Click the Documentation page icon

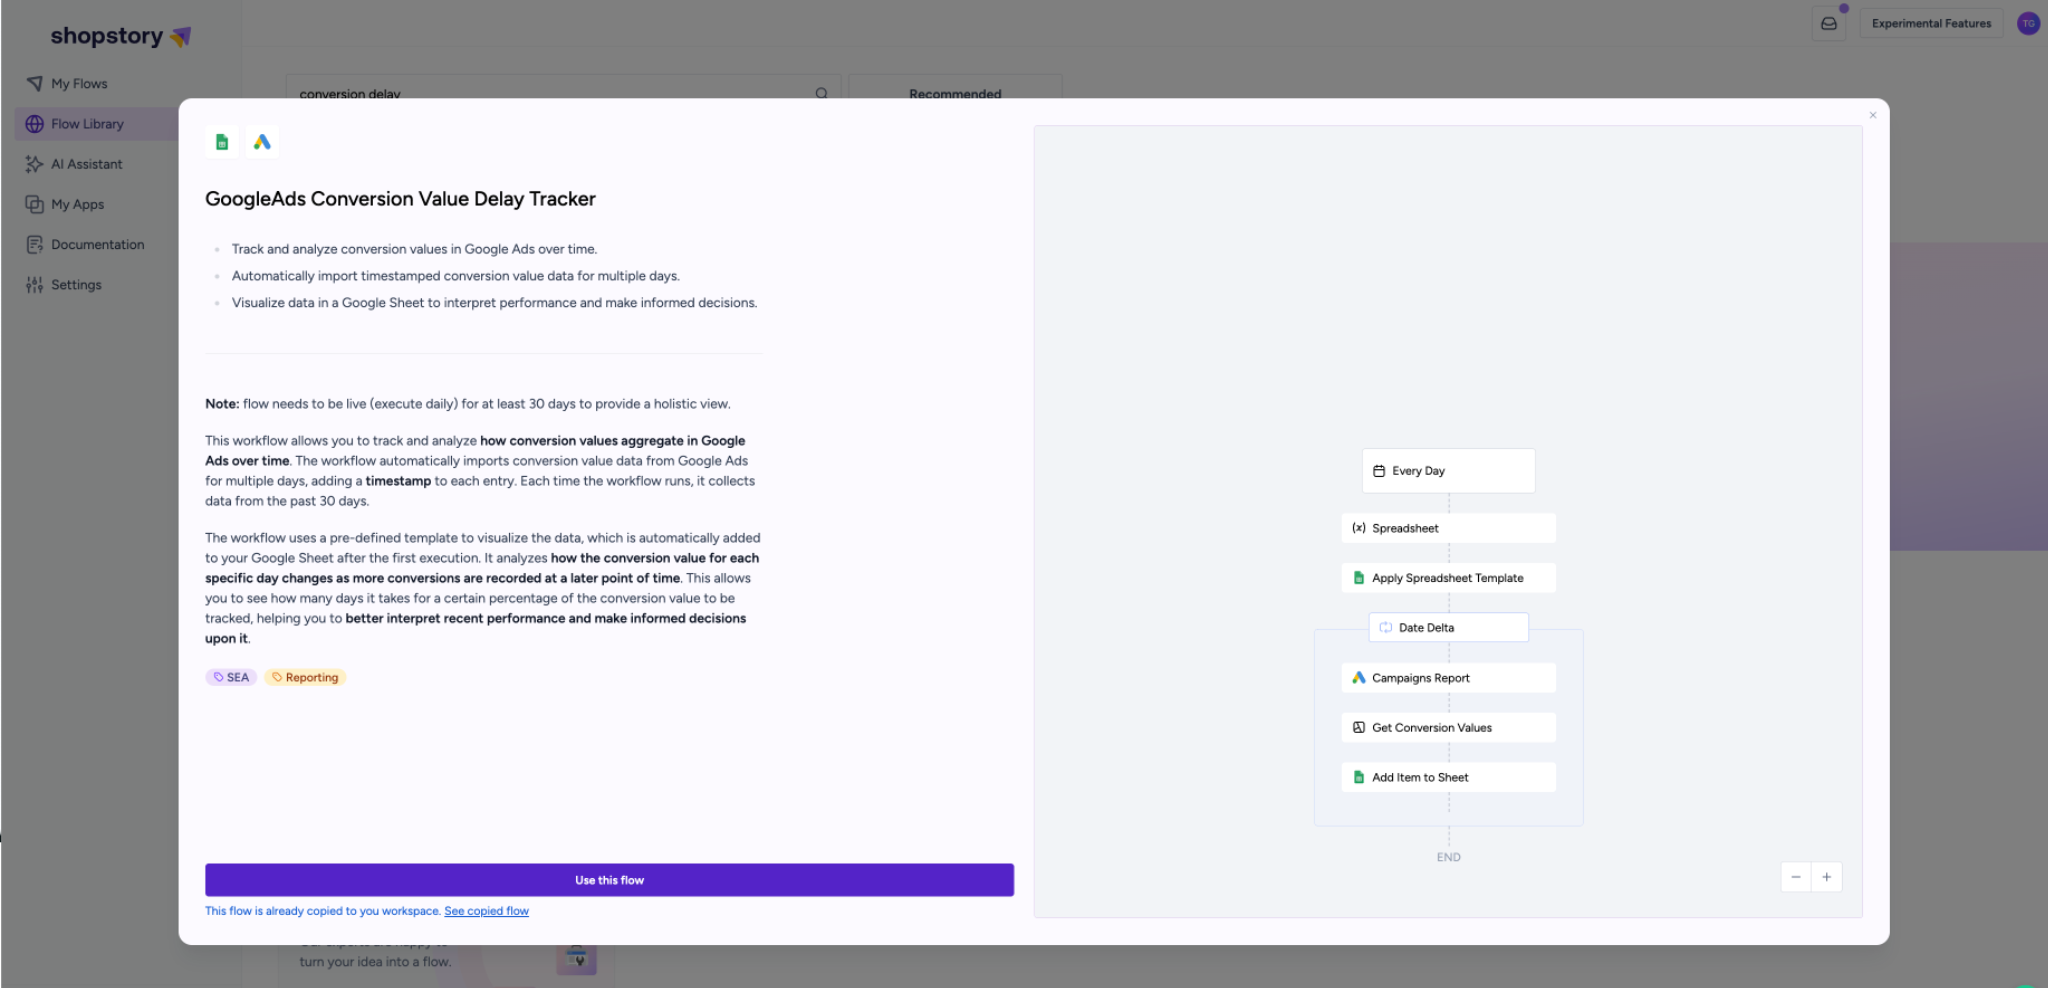(35, 244)
